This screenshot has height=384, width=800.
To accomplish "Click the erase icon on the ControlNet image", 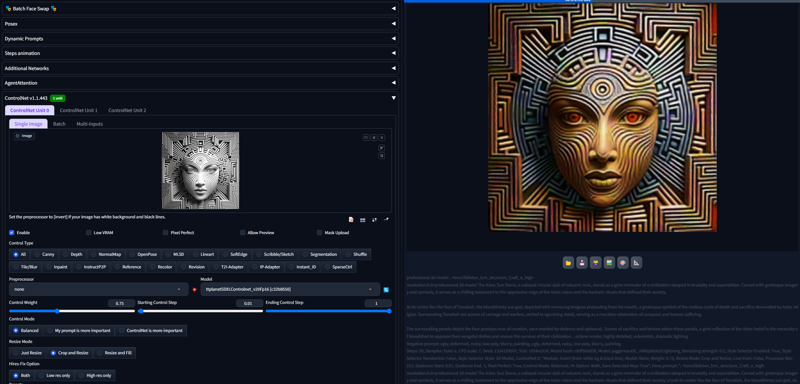I will click(x=374, y=138).
